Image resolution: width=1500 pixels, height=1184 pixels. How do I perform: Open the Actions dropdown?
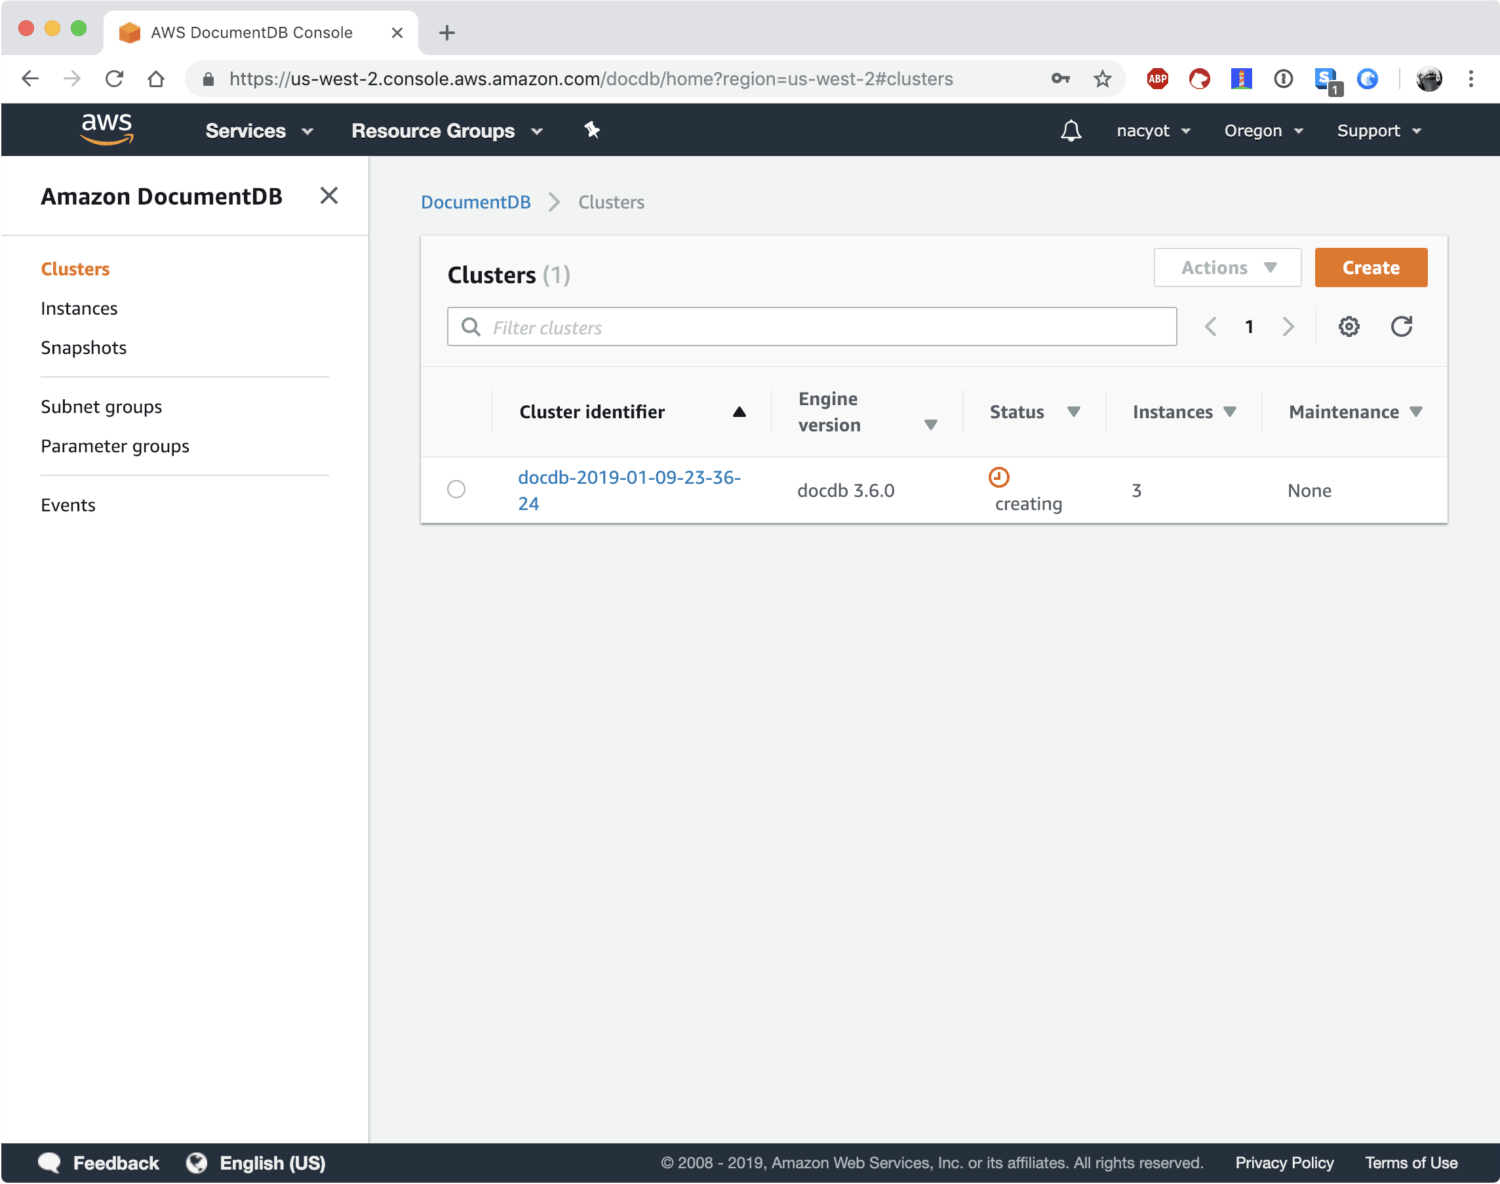point(1228,268)
